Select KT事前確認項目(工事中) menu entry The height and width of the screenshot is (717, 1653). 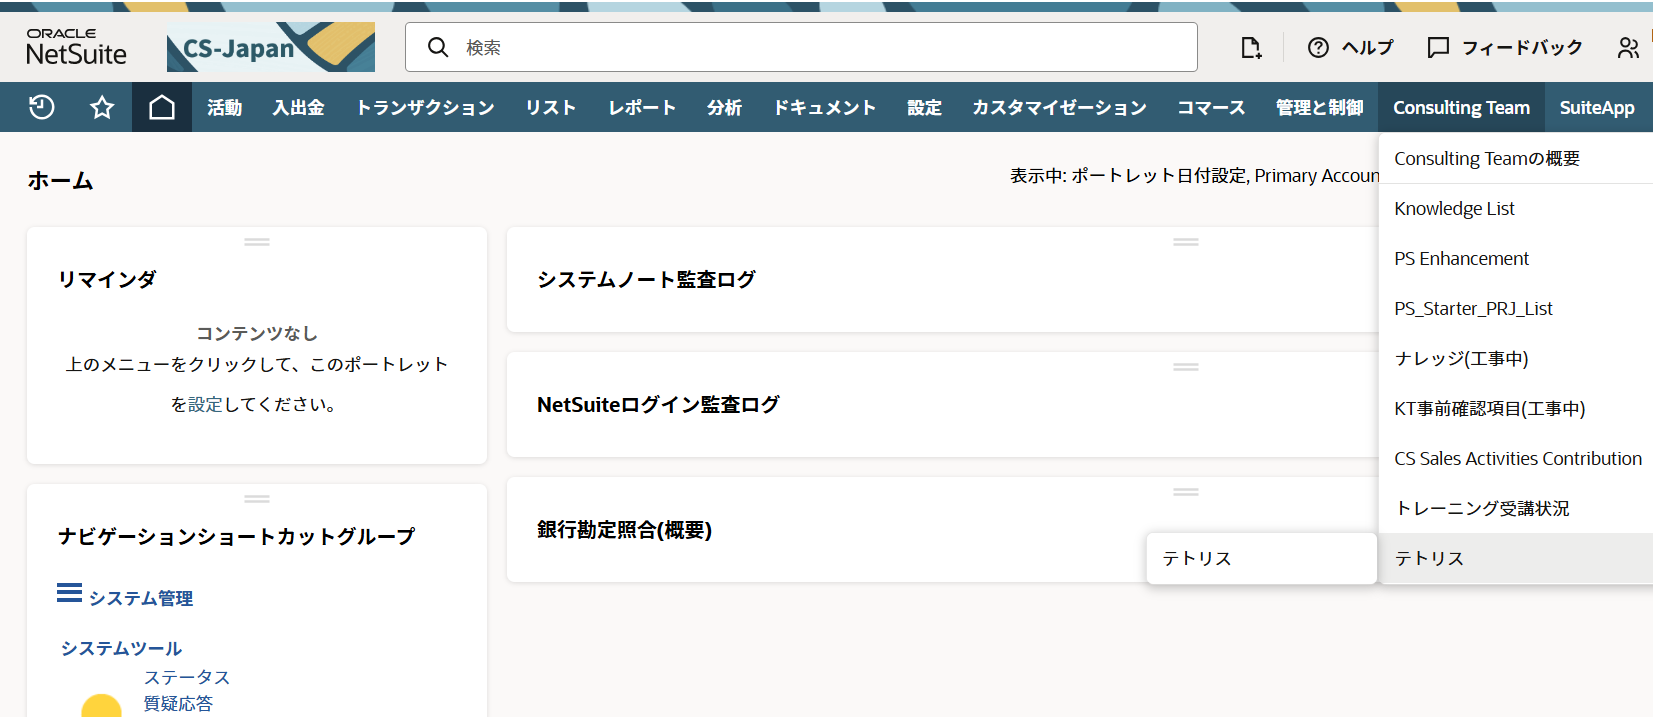point(1515,408)
